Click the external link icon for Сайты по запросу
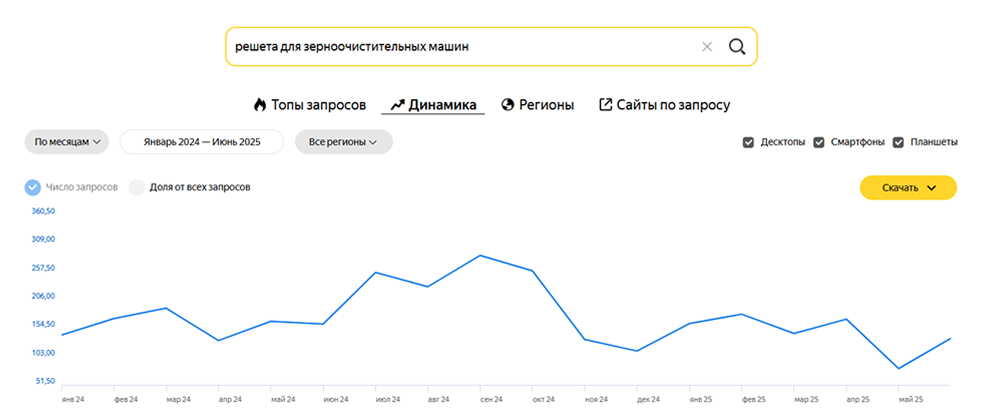Viewport: 981px width, 415px height. (605, 104)
